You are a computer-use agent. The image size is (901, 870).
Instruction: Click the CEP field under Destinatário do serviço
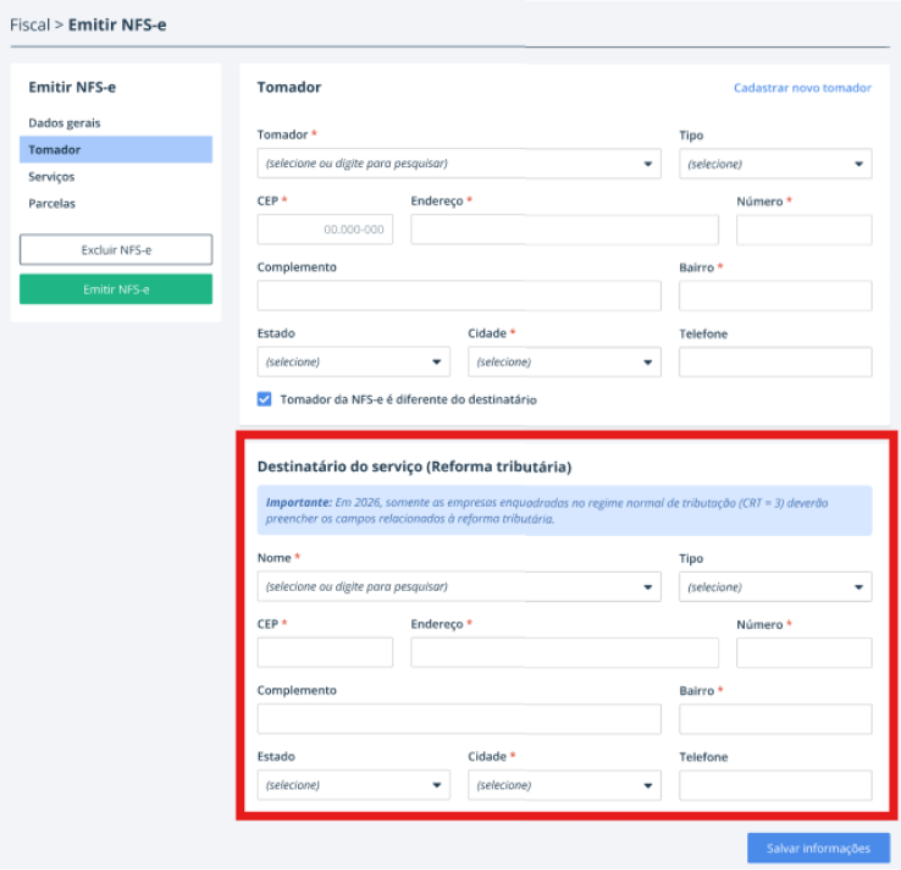(x=325, y=652)
